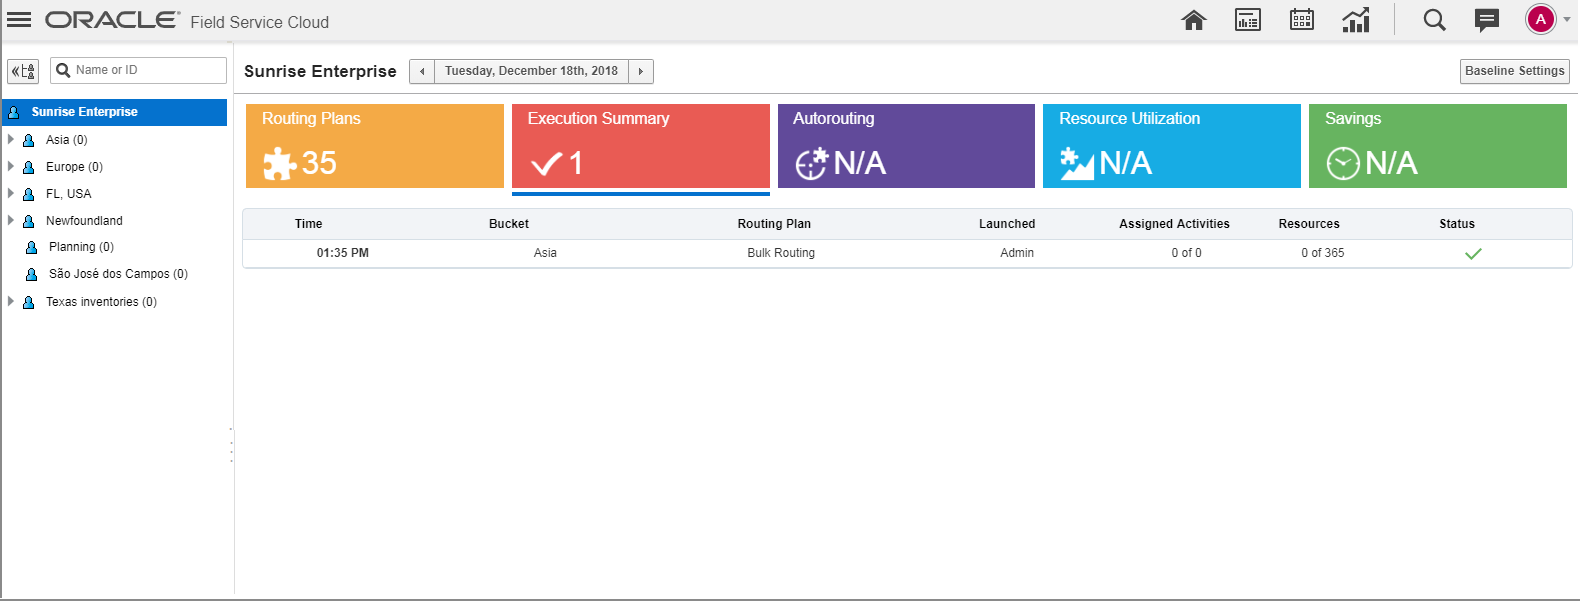Click the Launched column header
The width and height of the screenshot is (1580, 601).
click(x=1007, y=224)
